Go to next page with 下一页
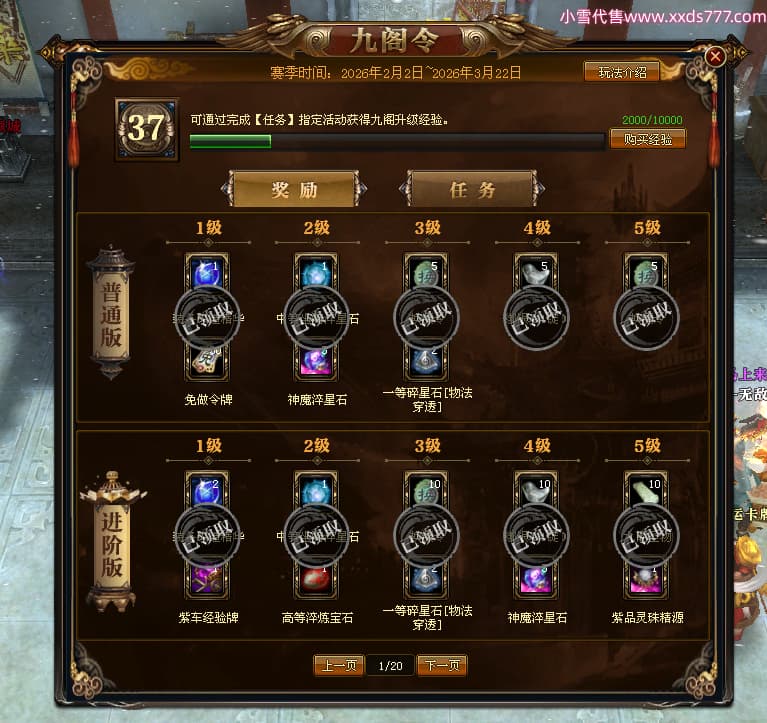This screenshot has height=723, width=767. click(x=442, y=666)
